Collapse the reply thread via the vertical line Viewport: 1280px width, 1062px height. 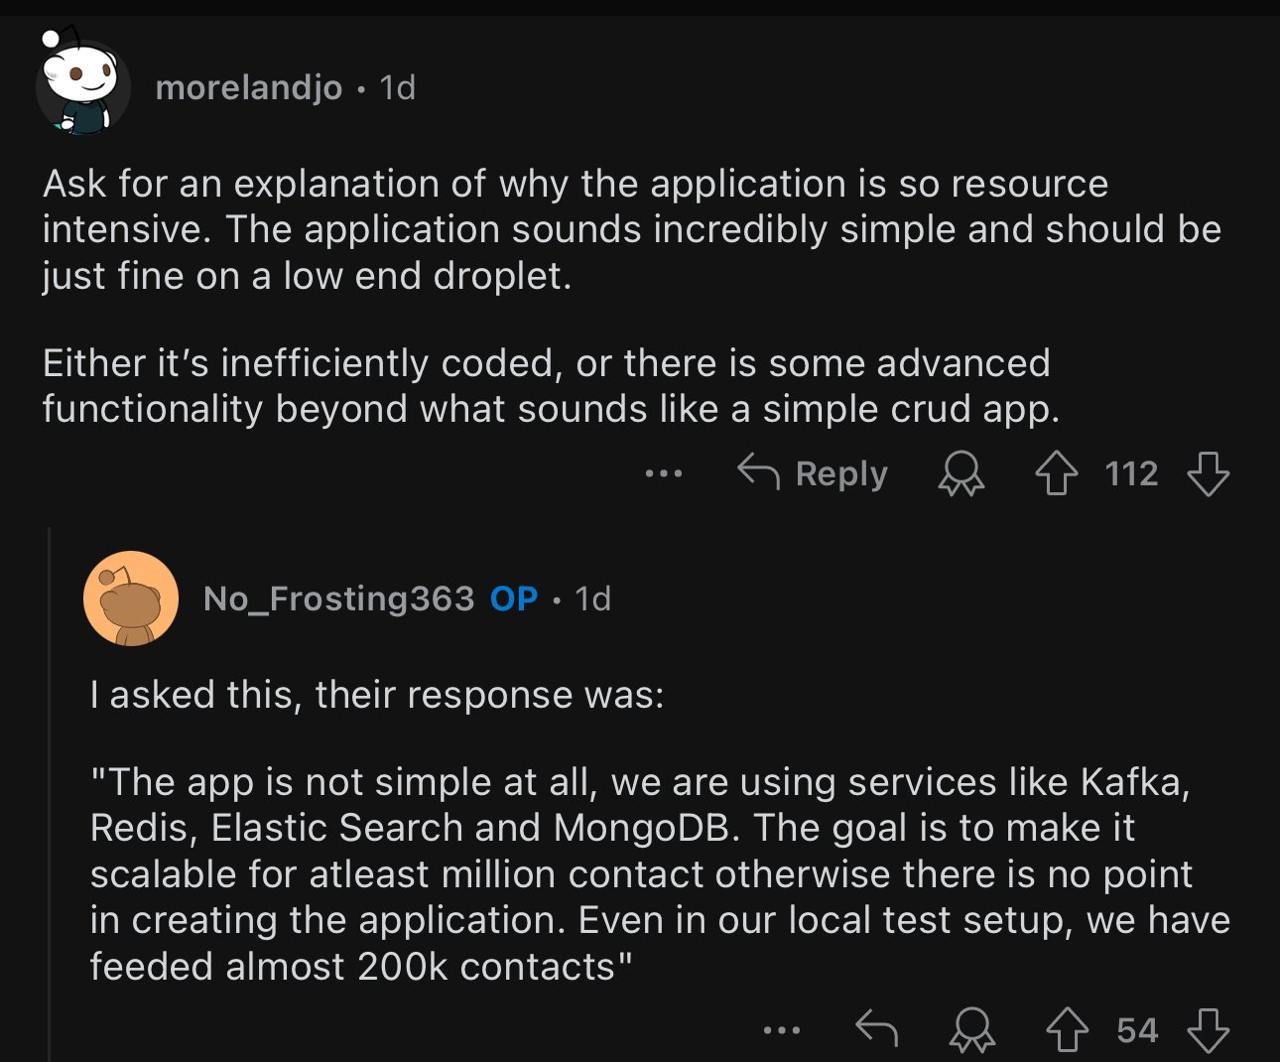pyautogui.click(x=49, y=800)
